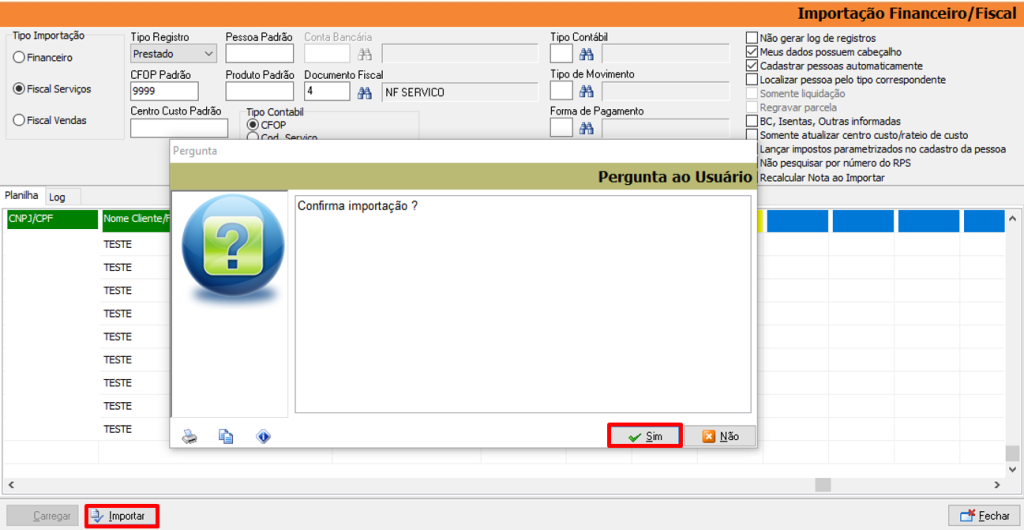Select the Fiscal Vendas import type
The width and height of the screenshot is (1024, 530).
[x=50, y=120]
